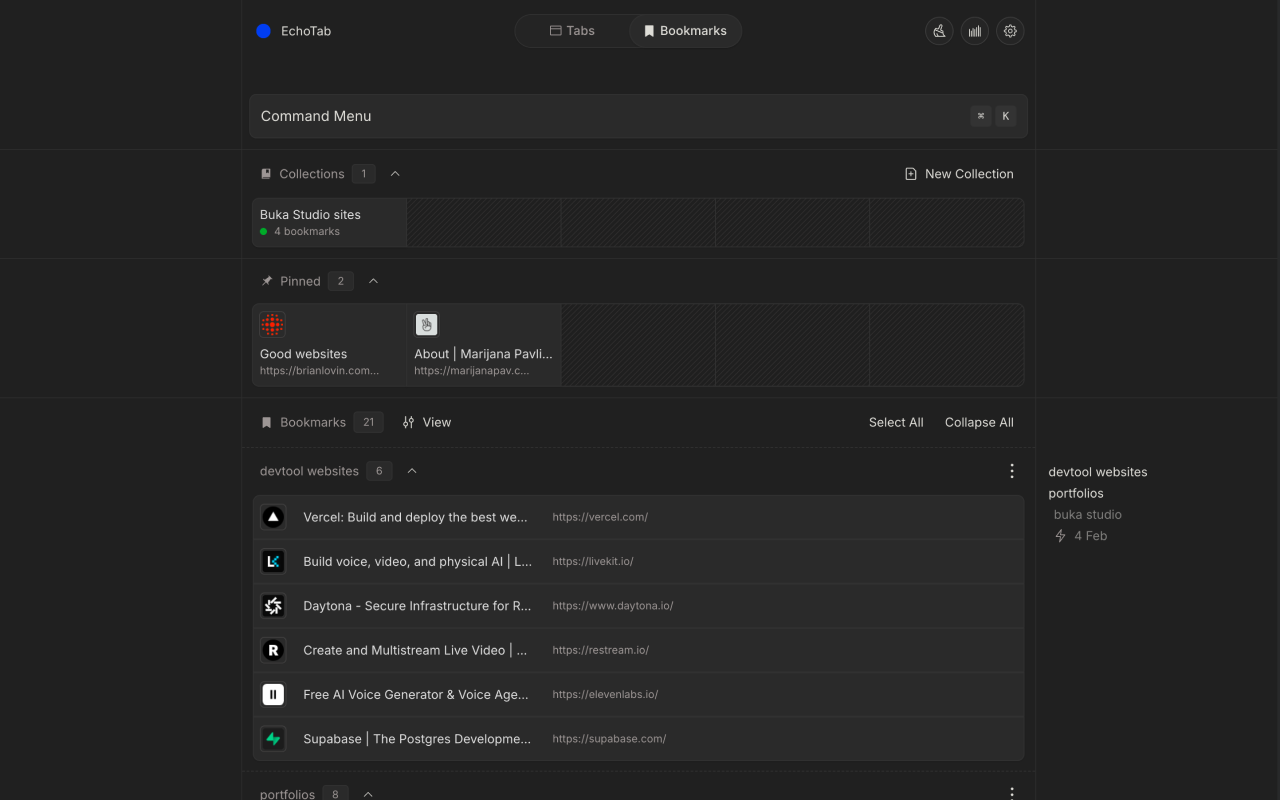
Task: Click the Vercel triangle favicon
Action: (273, 517)
